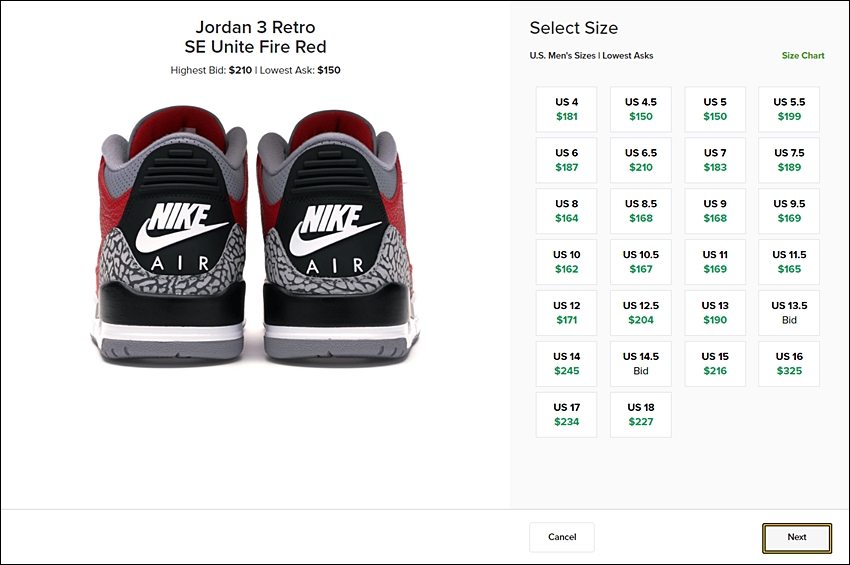Screen dimensions: 850x565
Task: Click the Highest Bid $210 text
Action: (211, 70)
